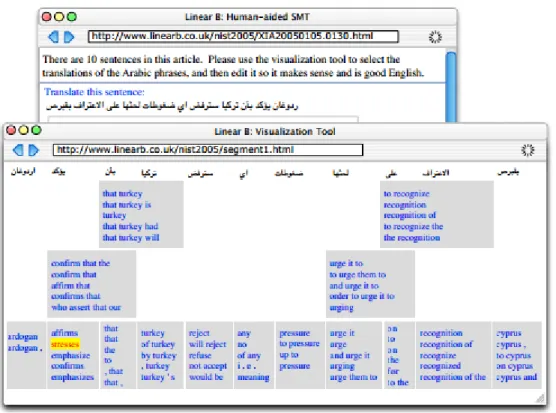
Task: Select the highlighted word 'stresses'
Action: click(x=65, y=344)
